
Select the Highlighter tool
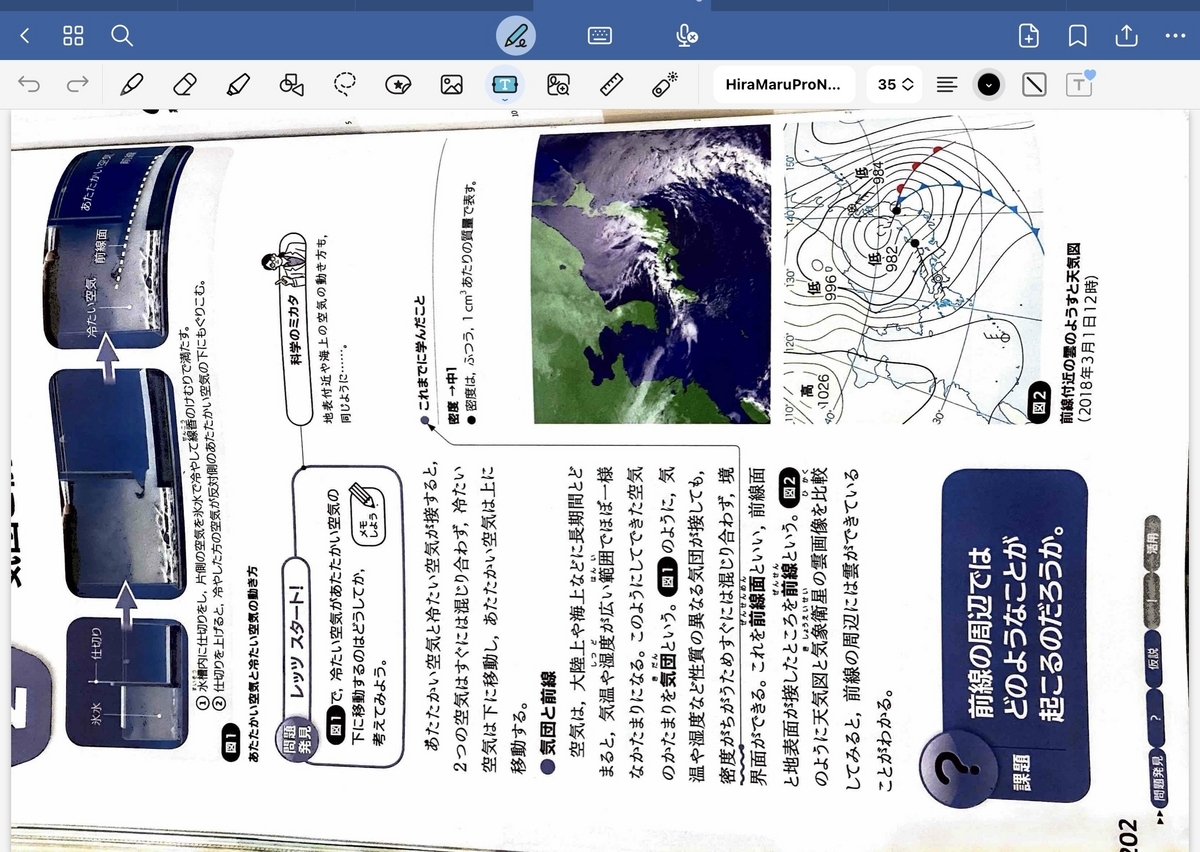237,85
